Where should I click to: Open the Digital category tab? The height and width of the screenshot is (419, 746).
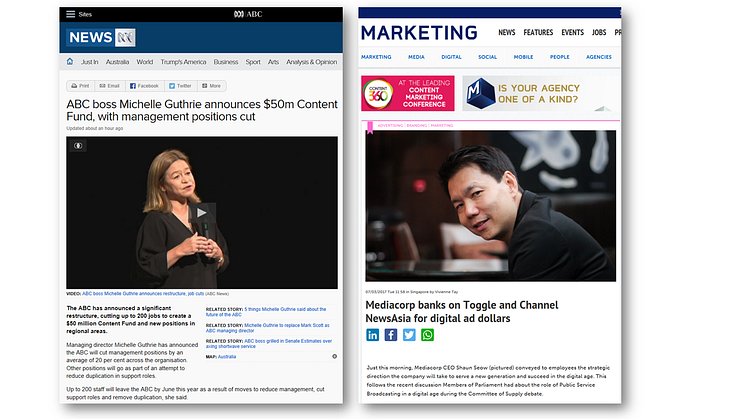452,57
